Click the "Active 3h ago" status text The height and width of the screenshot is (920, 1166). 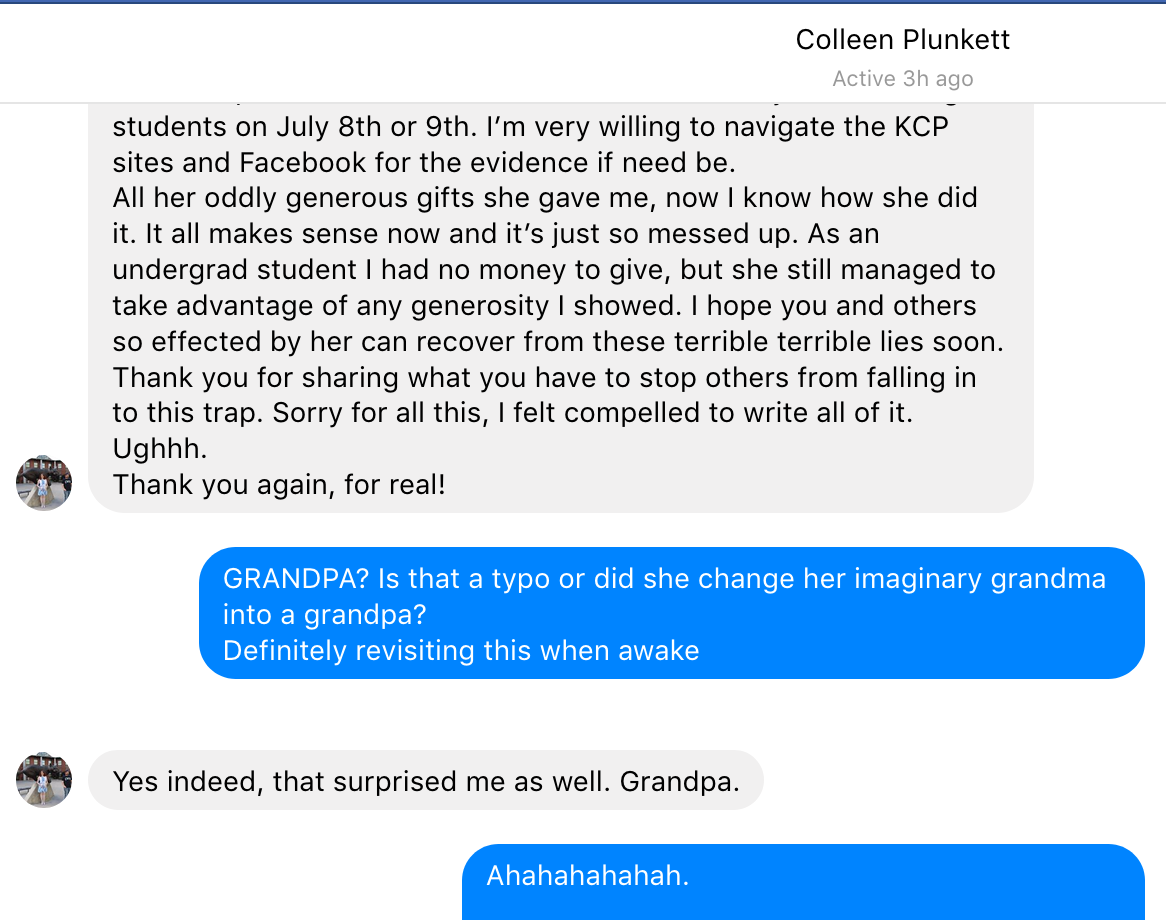(x=902, y=79)
